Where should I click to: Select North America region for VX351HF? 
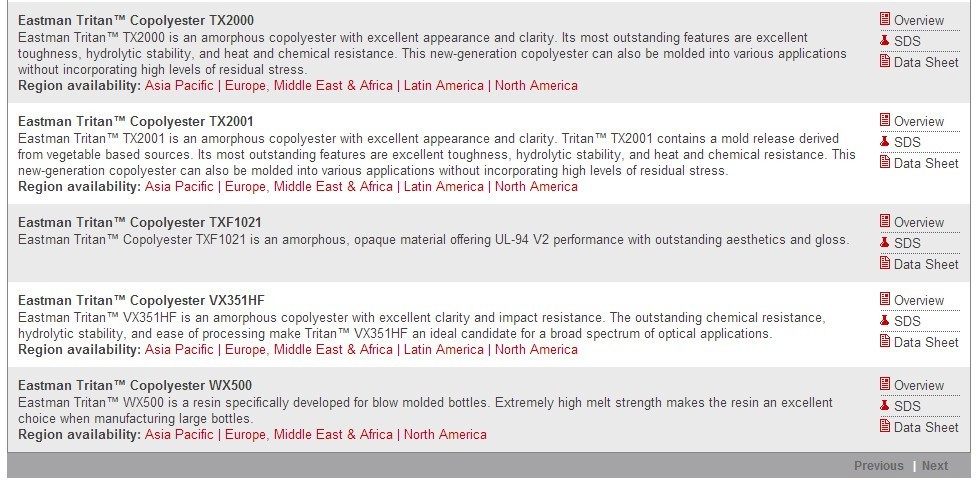coord(536,349)
